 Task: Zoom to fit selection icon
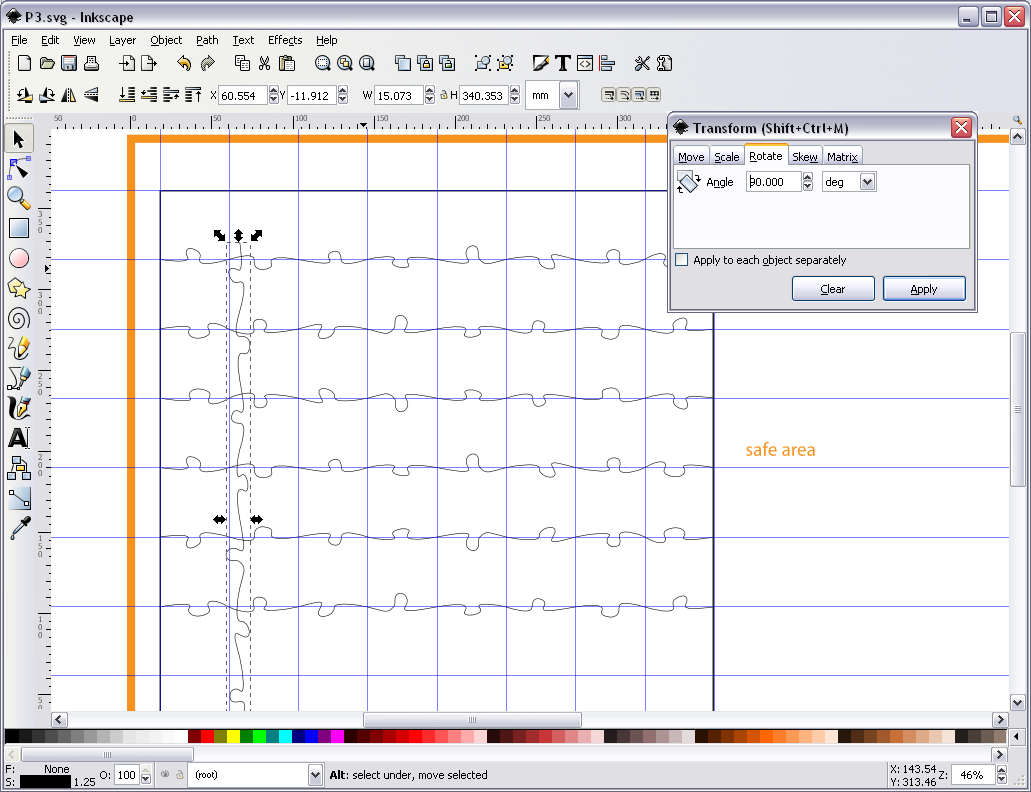point(322,63)
